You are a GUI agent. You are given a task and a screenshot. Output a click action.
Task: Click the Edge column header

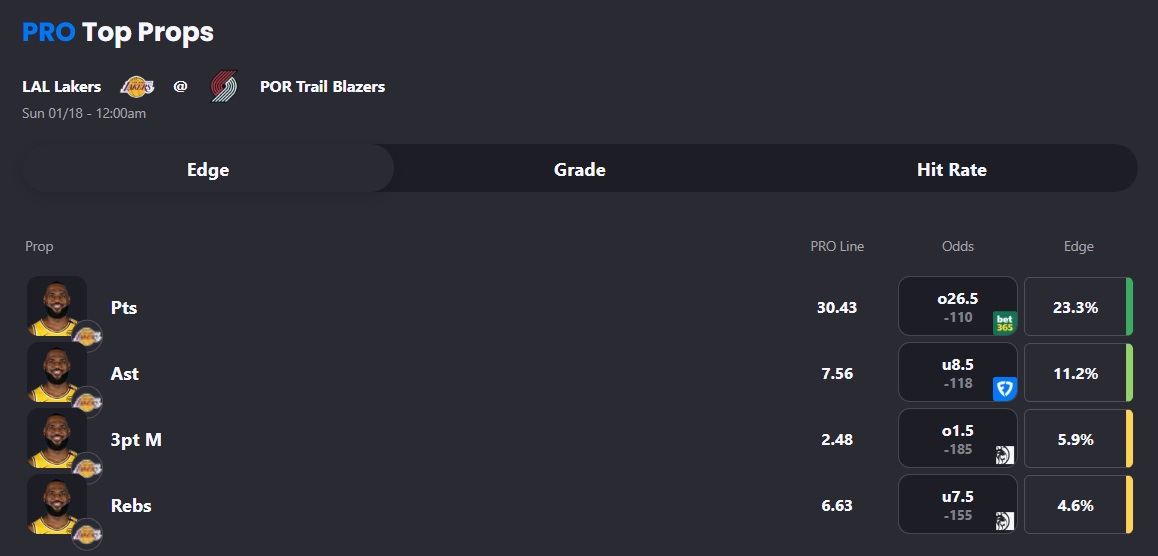coord(1078,246)
